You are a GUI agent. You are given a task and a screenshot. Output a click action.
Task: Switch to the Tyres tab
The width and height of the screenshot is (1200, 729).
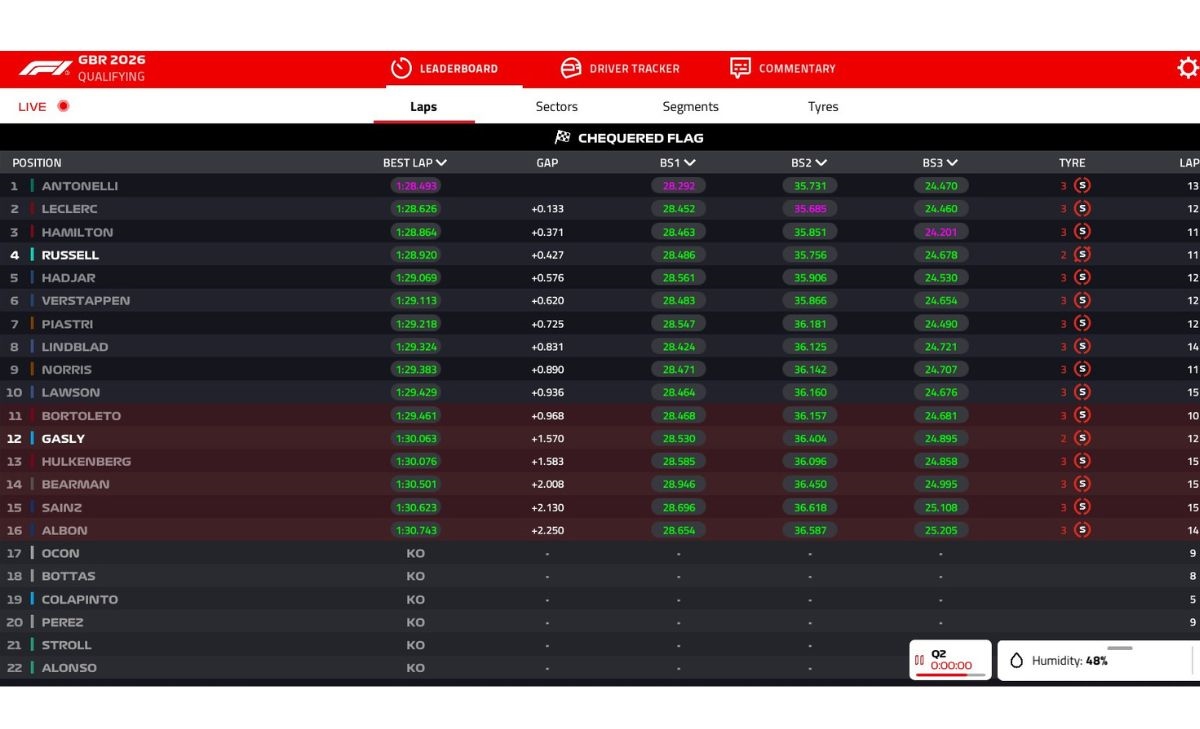point(823,107)
